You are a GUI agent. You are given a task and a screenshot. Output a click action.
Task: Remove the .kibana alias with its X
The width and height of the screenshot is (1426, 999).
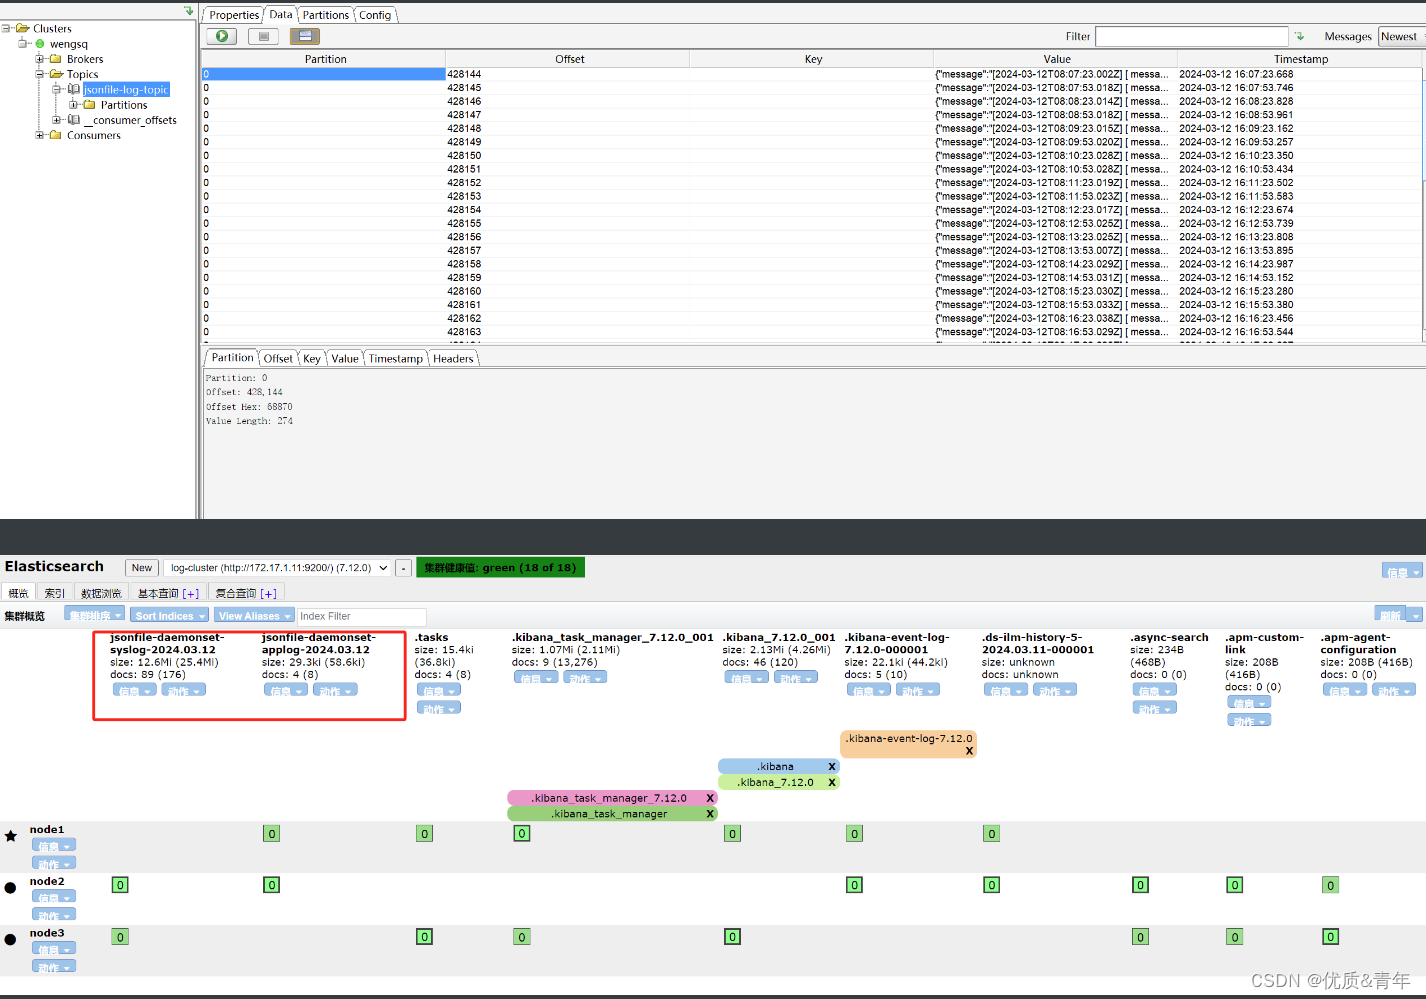click(x=831, y=767)
